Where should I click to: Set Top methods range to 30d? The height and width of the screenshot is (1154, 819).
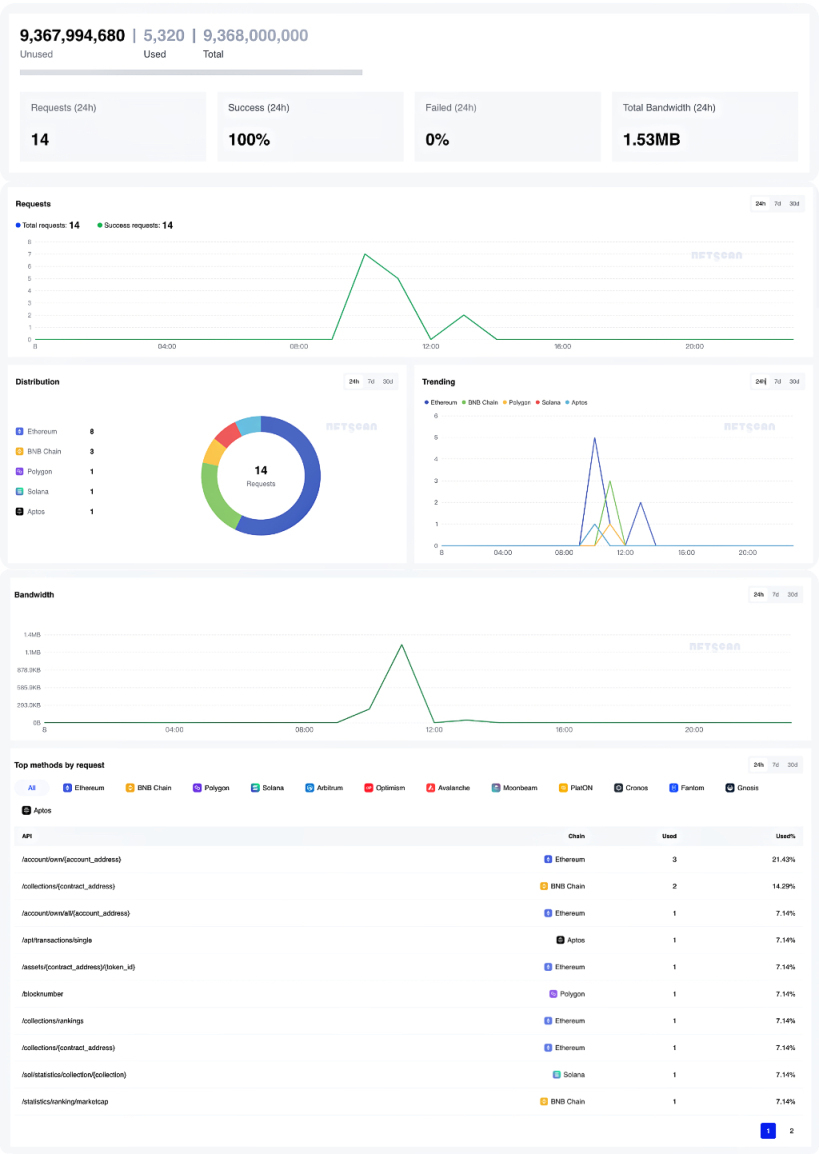pyautogui.click(x=793, y=765)
